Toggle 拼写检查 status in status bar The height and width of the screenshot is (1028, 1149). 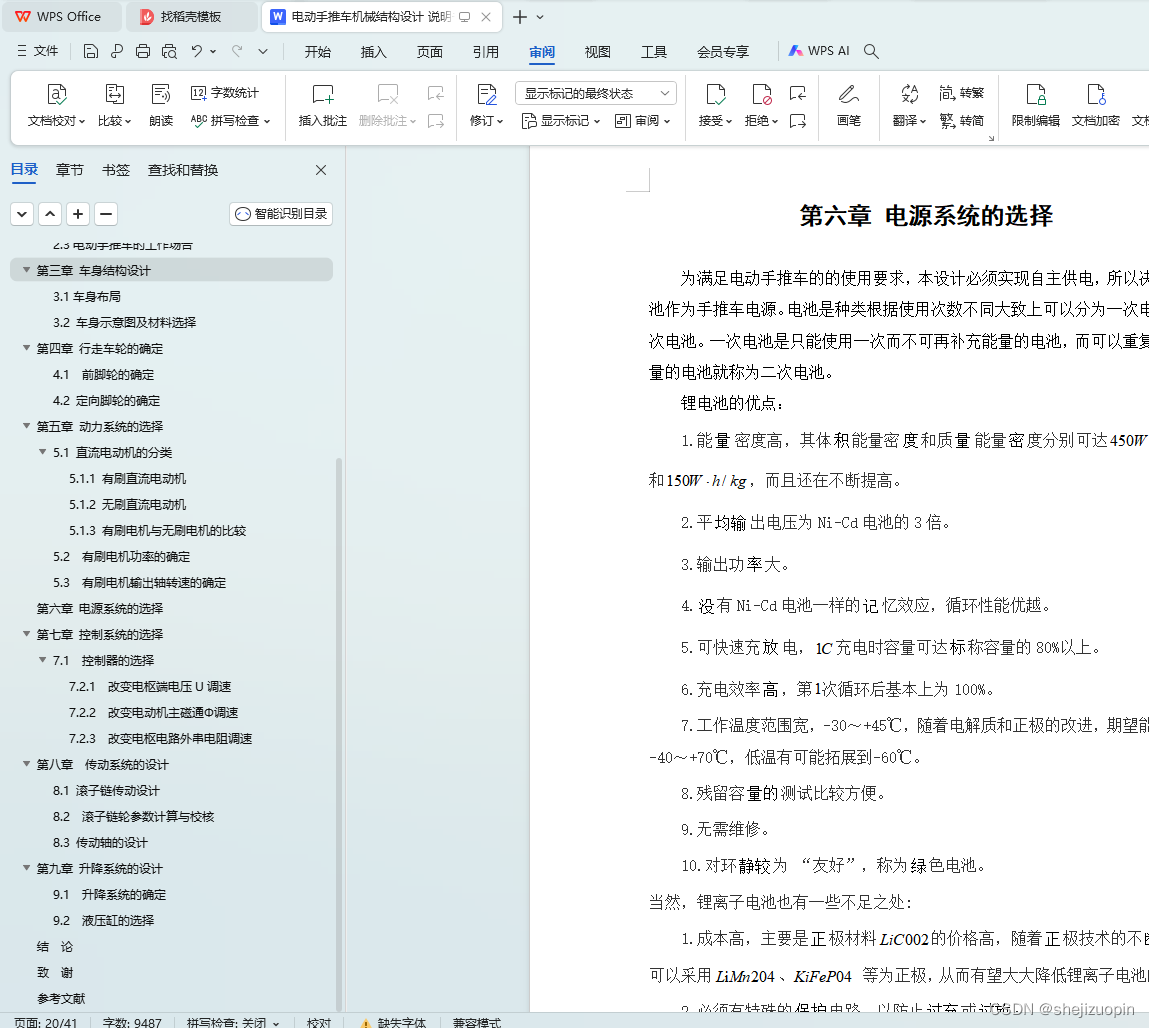(232, 1021)
